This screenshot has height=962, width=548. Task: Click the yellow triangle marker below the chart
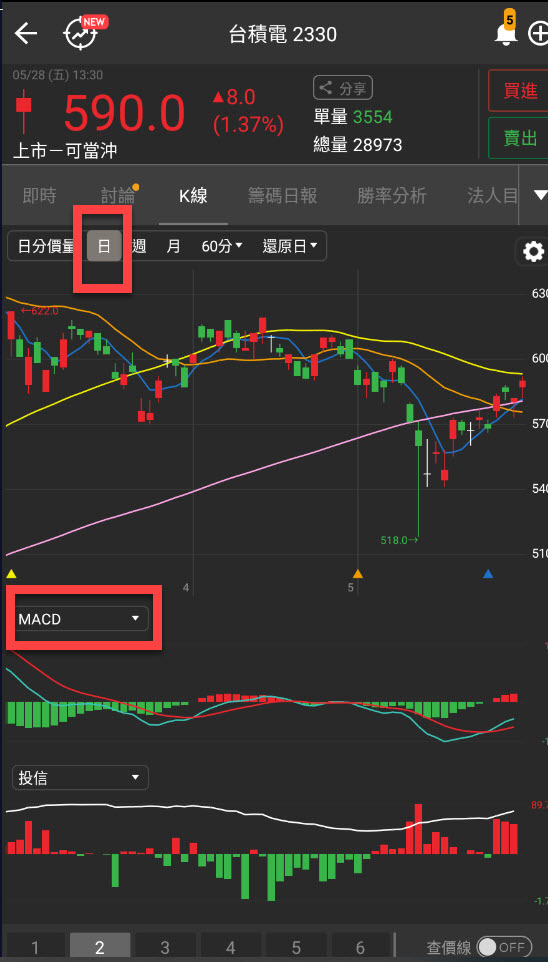pyautogui.click(x=11, y=574)
